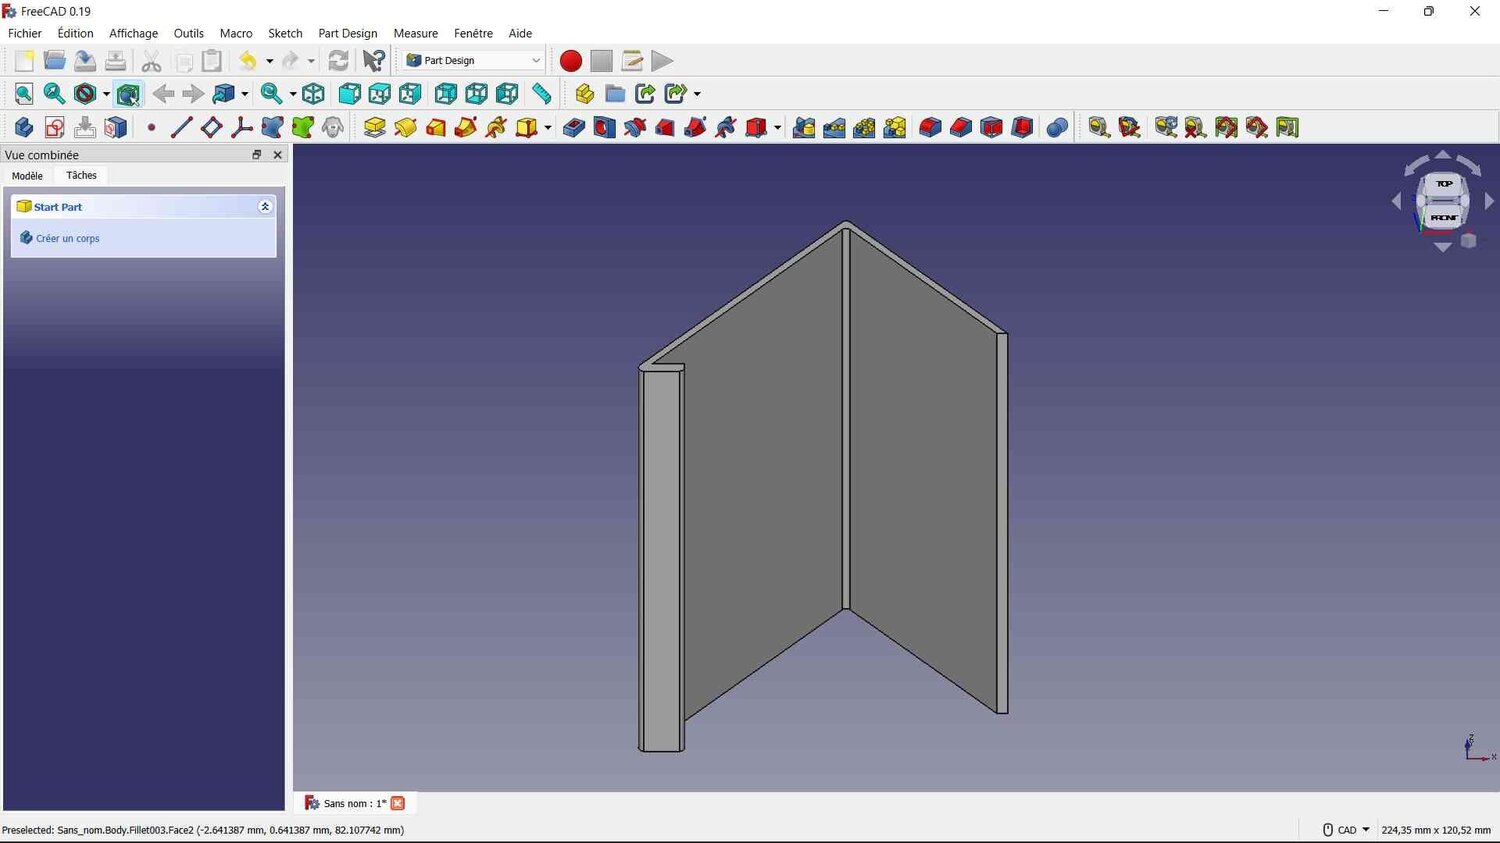Open the draw style dropdown arrow

pos(106,94)
